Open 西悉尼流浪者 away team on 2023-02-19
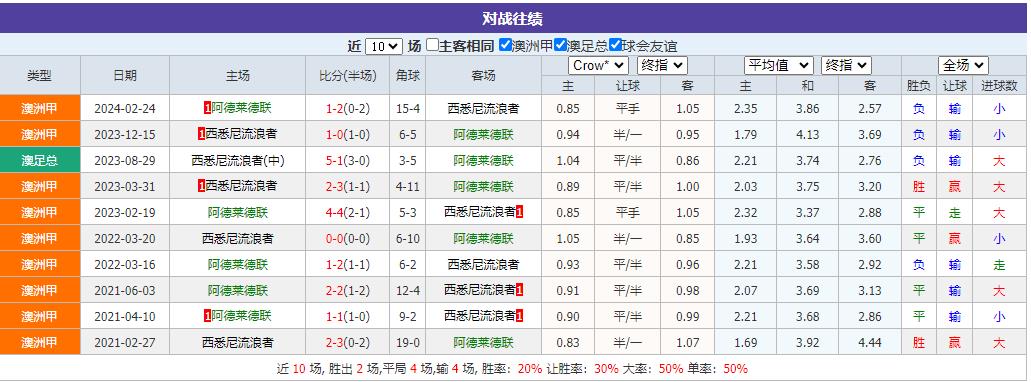The width and height of the screenshot is (1031, 382). pos(479,212)
